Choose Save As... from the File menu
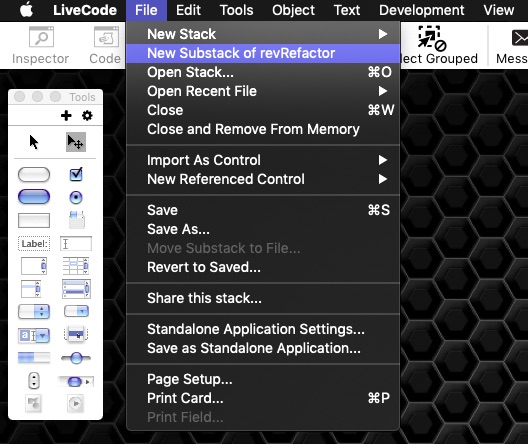Image resolution: width=528 pixels, height=444 pixels. coord(263,229)
